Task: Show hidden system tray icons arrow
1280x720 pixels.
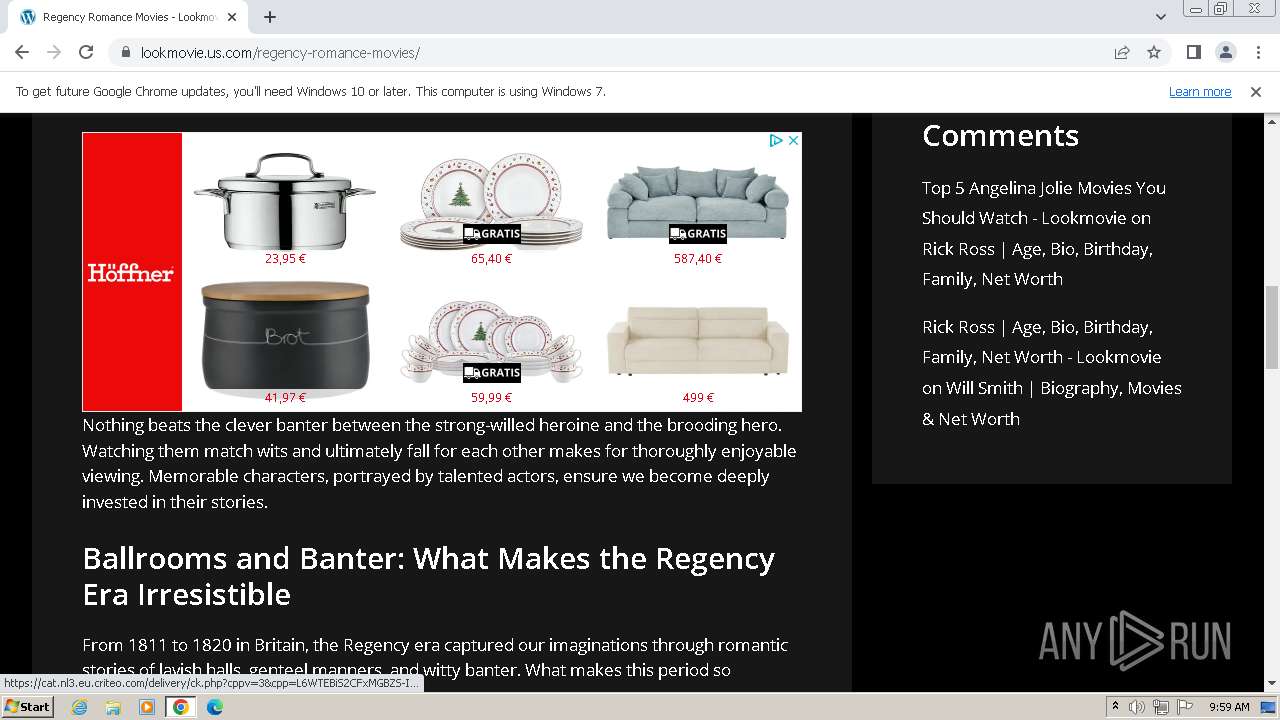Action: [x=1116, y=707]
